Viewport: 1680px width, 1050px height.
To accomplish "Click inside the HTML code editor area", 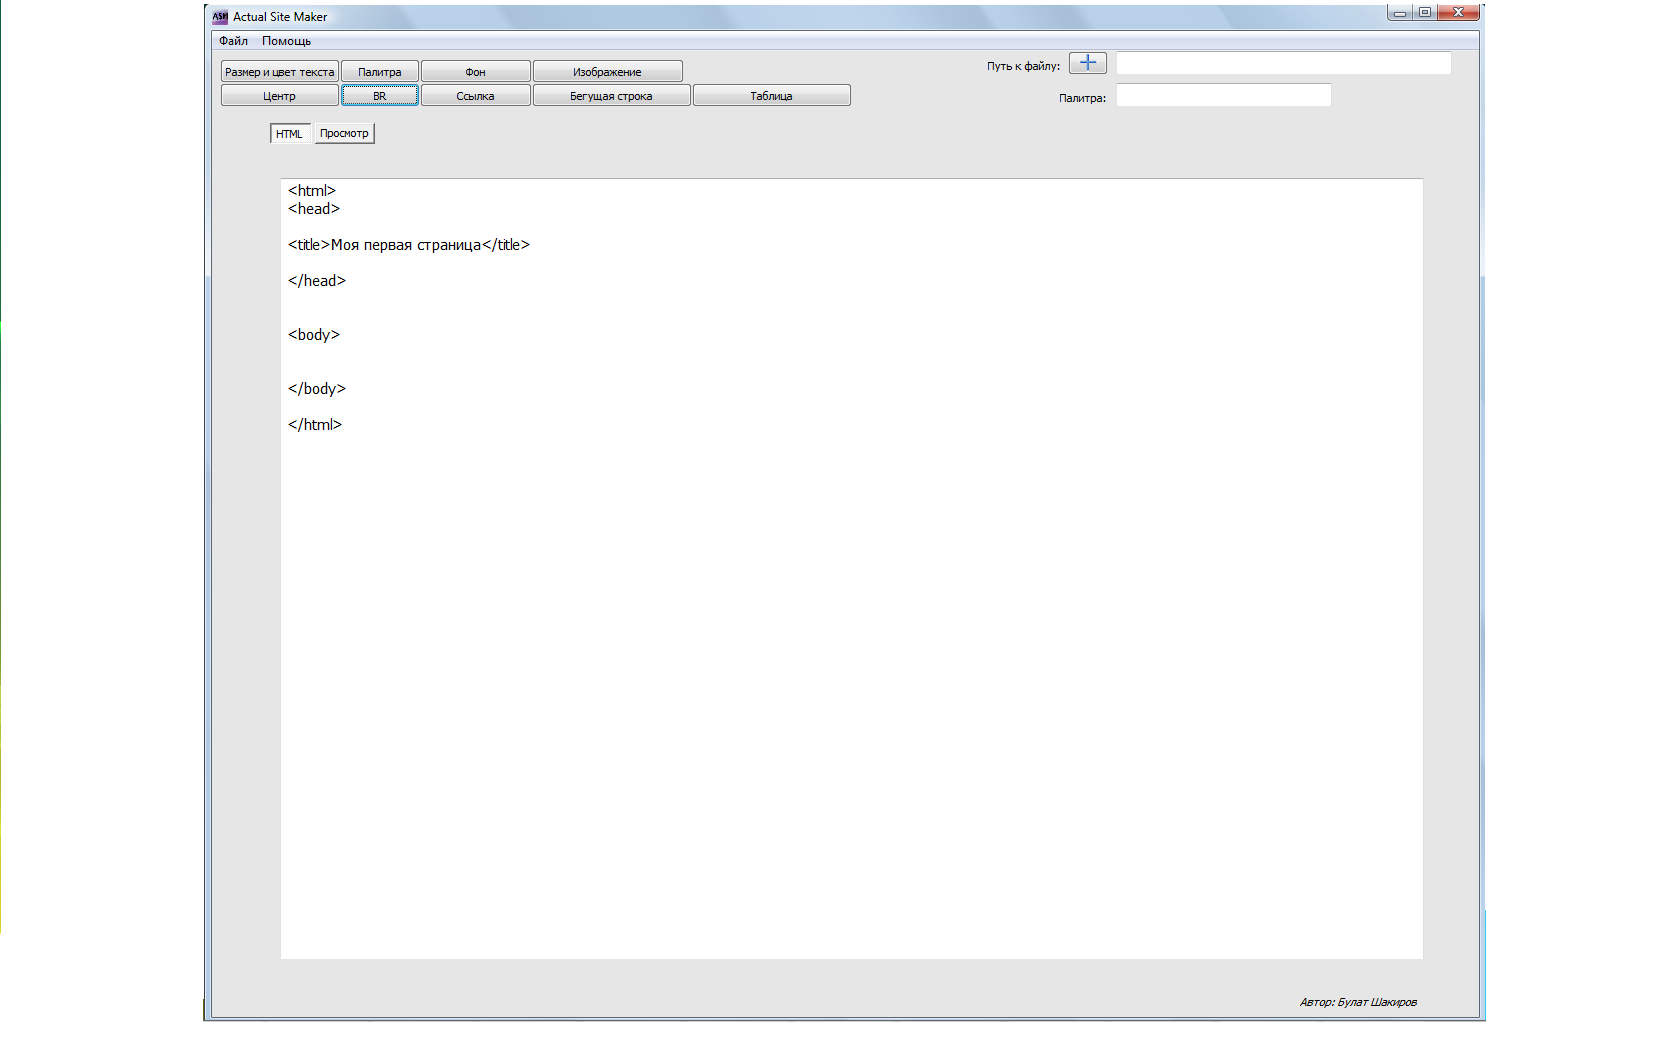I will point(852,568).
